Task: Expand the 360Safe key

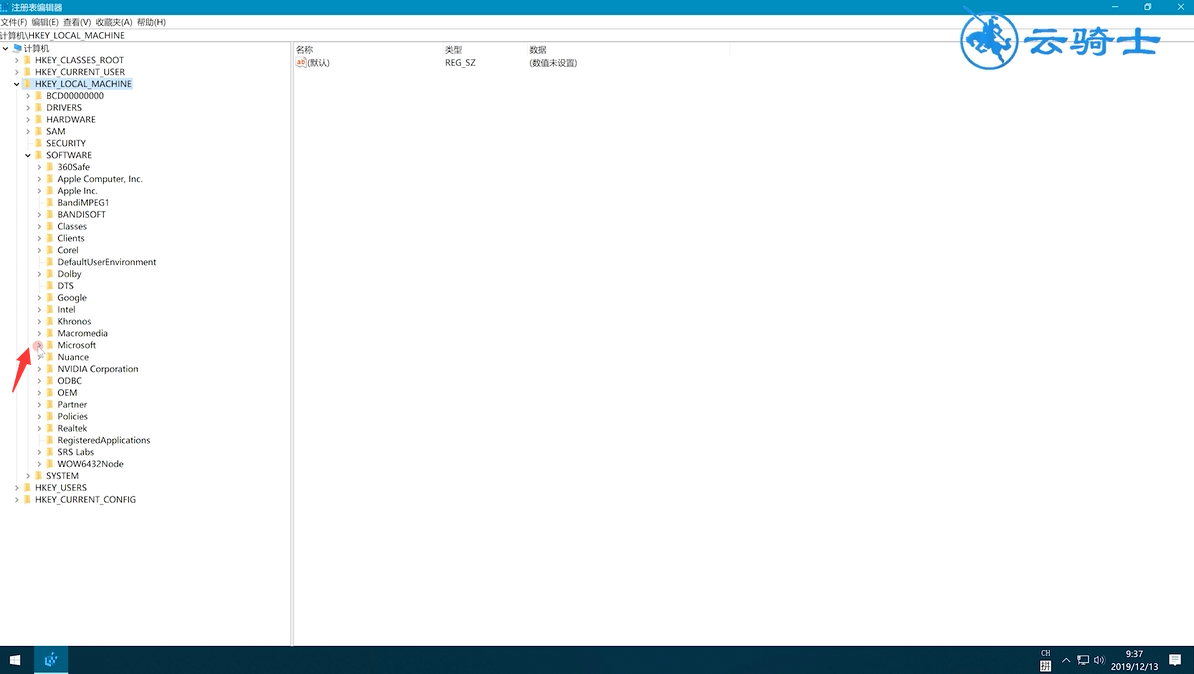Action: [40, 167]
